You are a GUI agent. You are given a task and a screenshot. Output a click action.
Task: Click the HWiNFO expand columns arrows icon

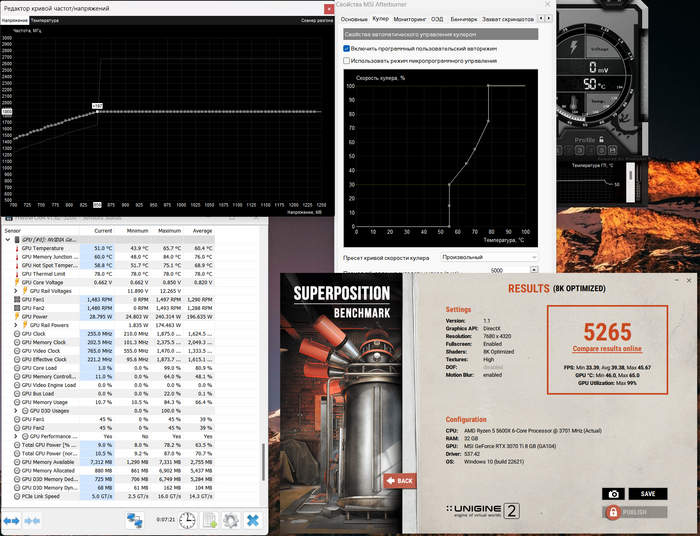12,521
